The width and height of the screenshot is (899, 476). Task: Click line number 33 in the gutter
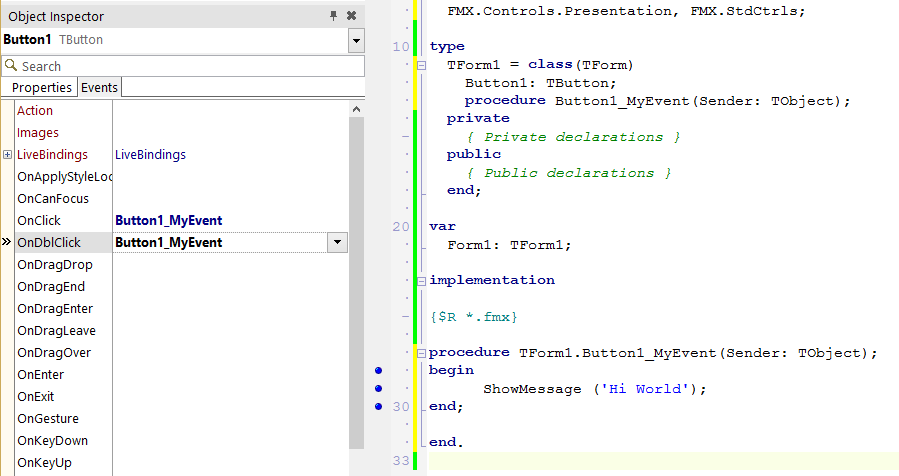pyautogui.click(x=401, y=461)
